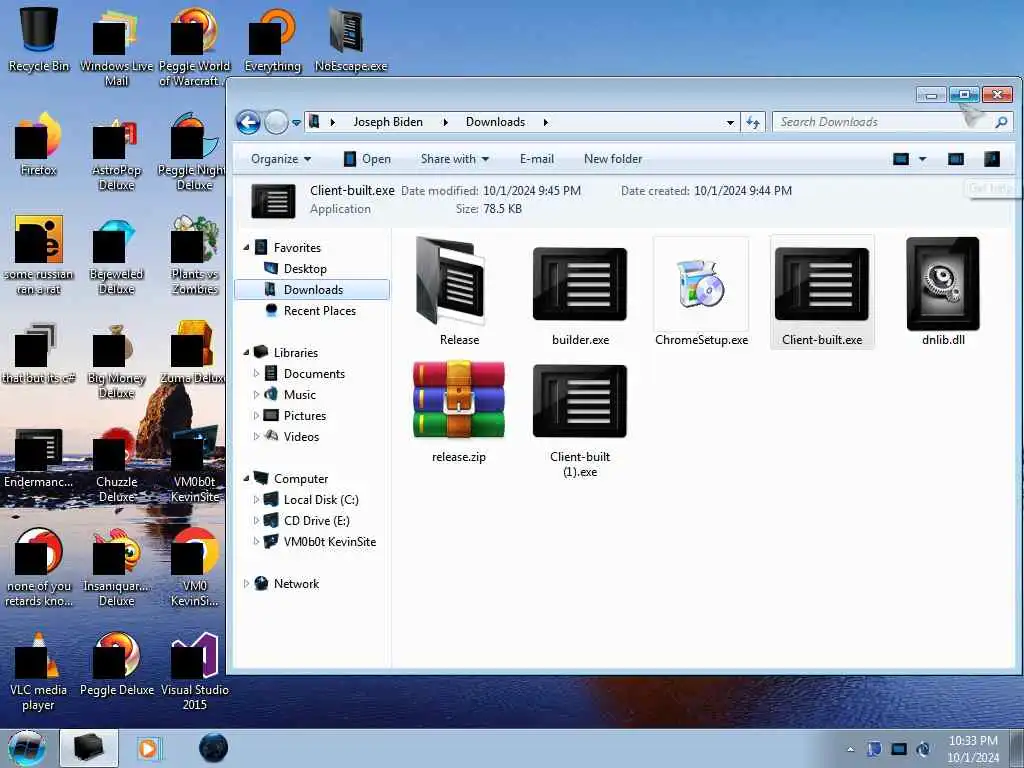
Task: Click New folder button
Action: 613,159
